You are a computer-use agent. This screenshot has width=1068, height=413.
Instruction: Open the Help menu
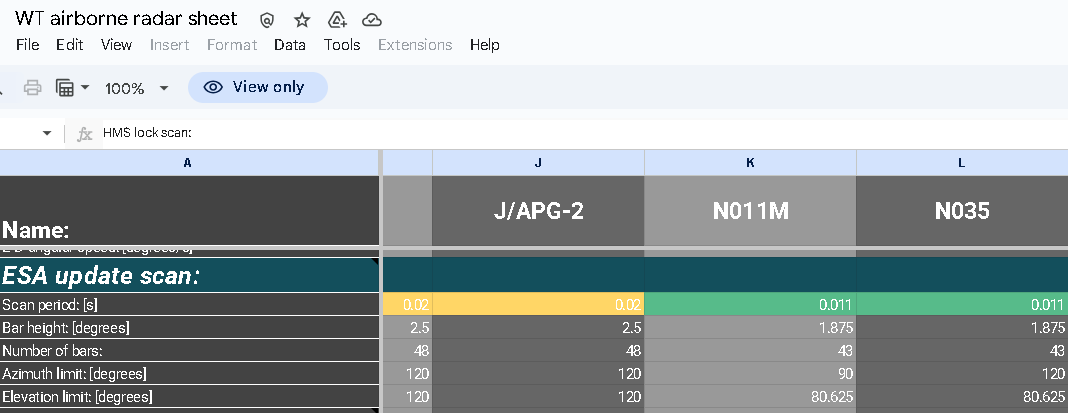484,45
